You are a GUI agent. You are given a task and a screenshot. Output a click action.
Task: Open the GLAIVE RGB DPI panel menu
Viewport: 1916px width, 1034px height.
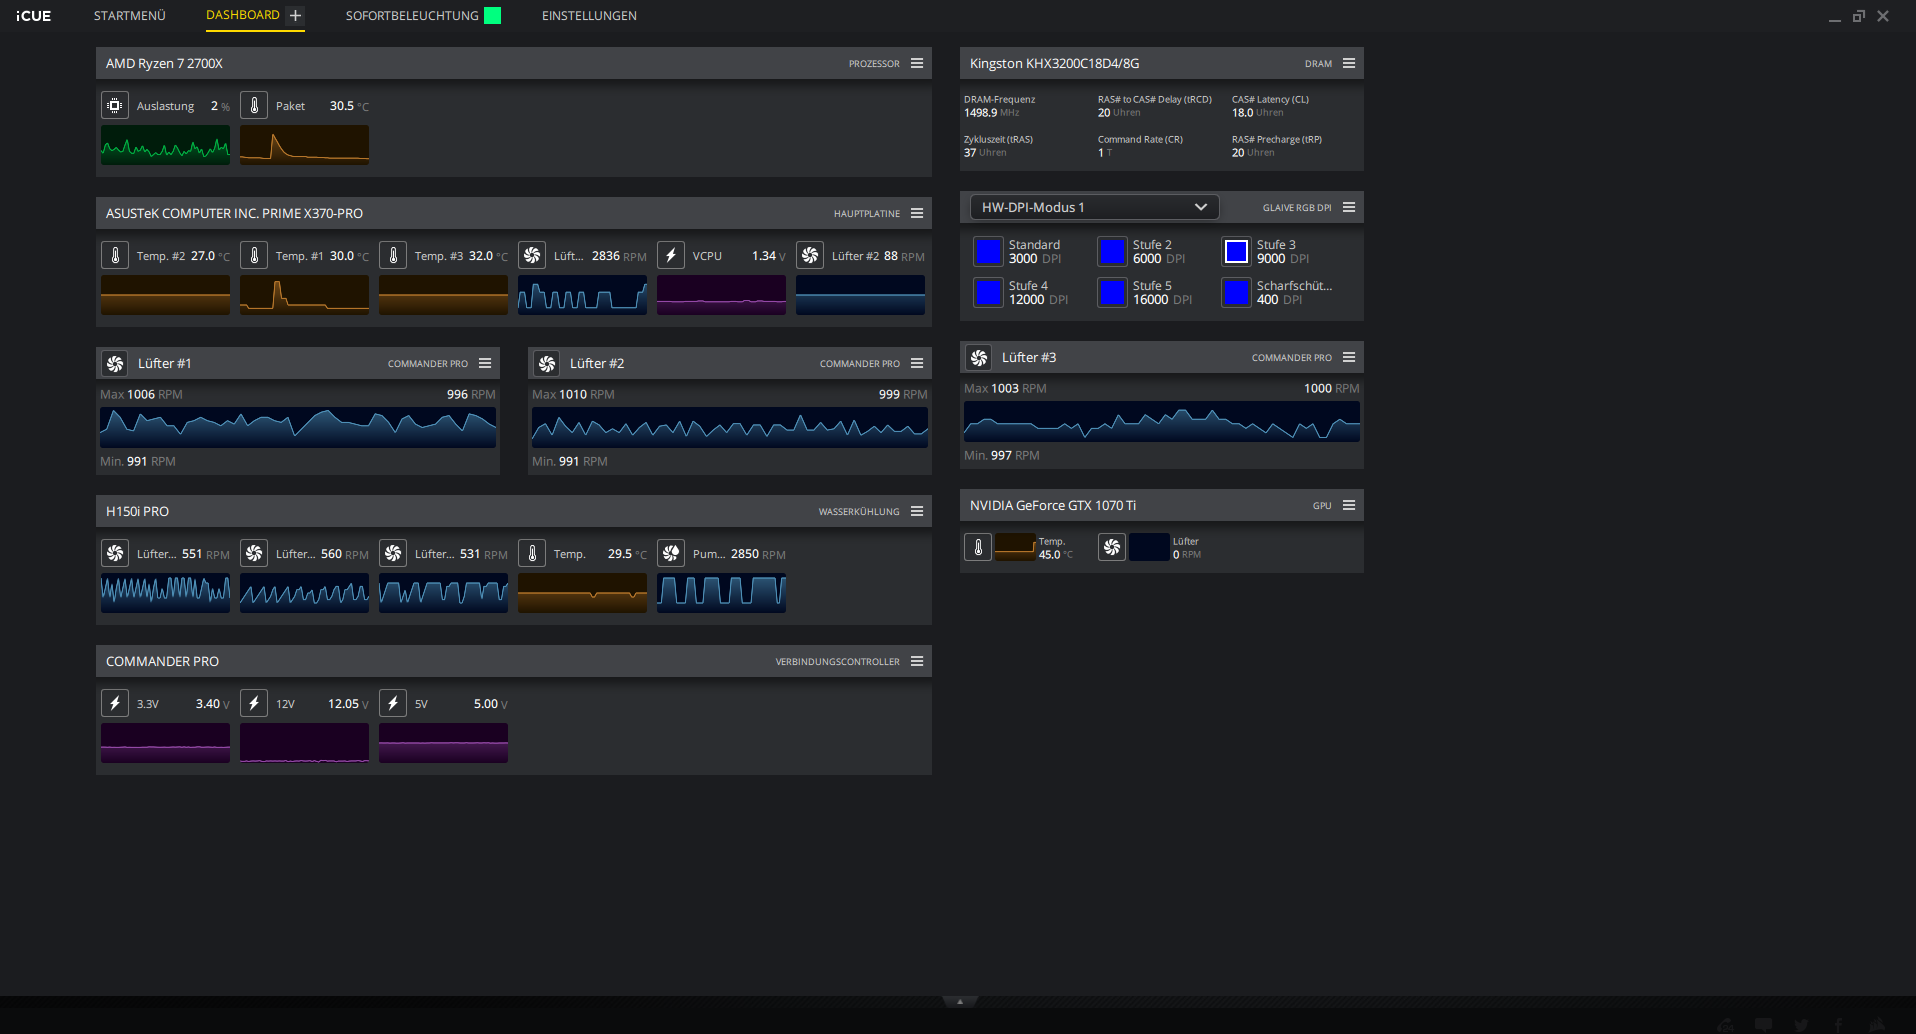[x=1349, y=207]
